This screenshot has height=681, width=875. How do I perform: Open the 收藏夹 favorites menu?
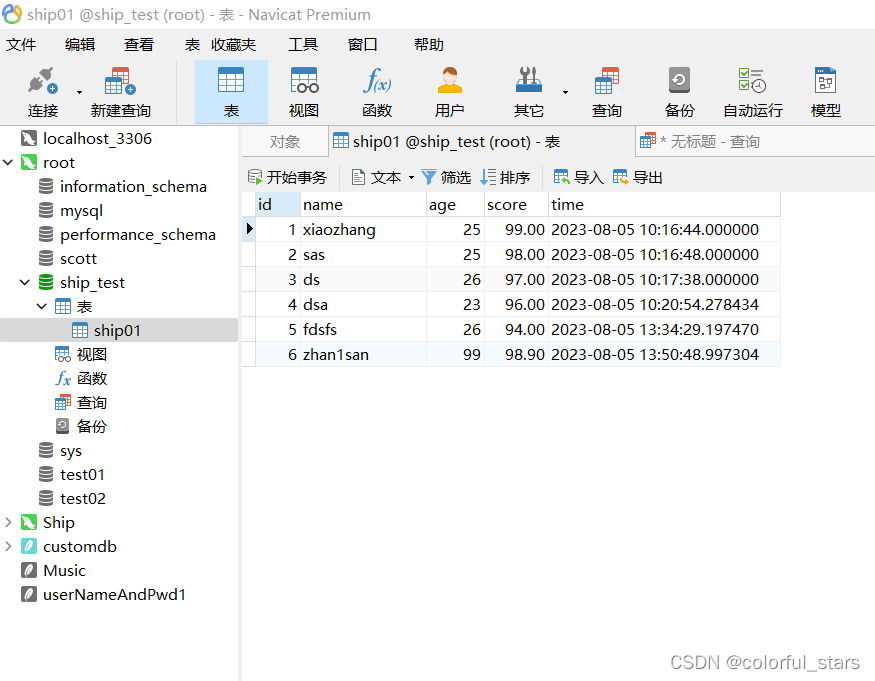233,45
